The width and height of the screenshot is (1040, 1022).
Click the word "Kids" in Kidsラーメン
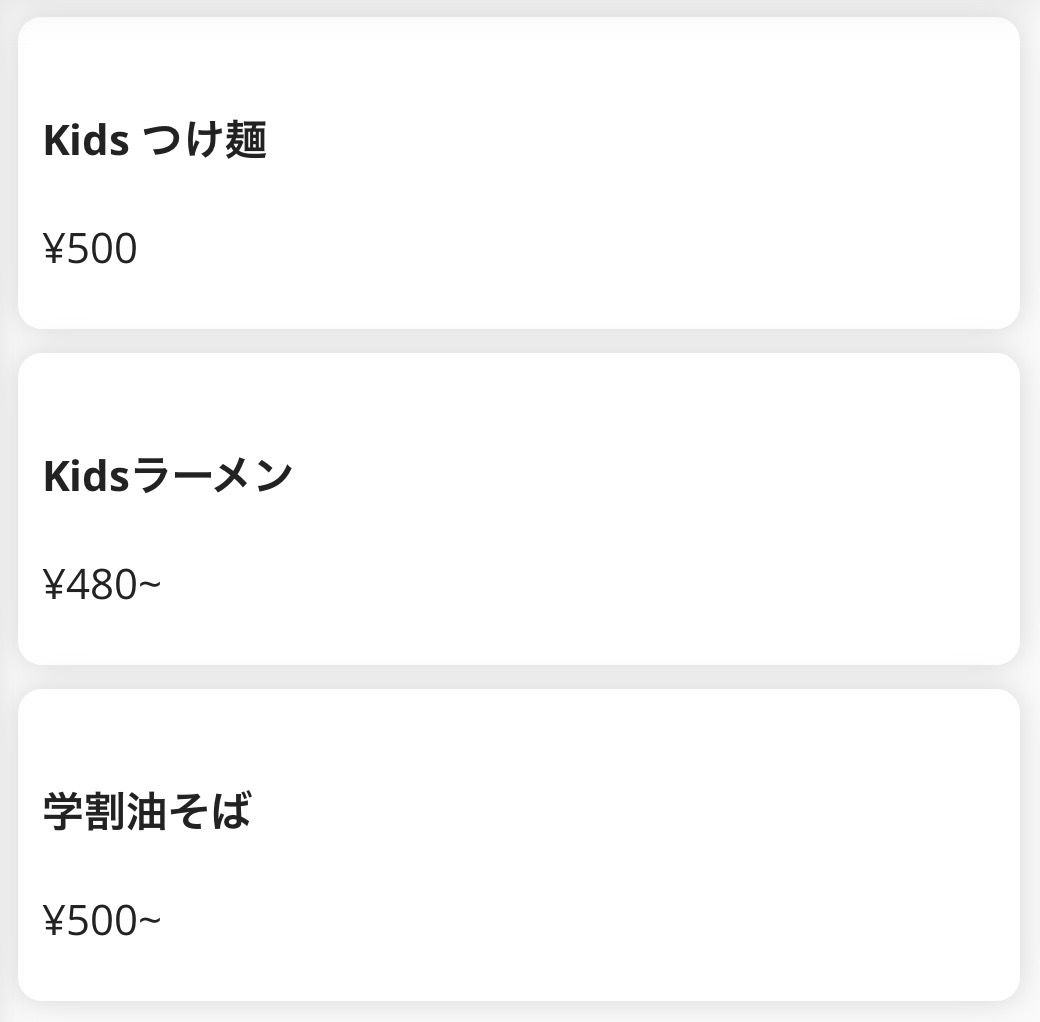(86, 476)
